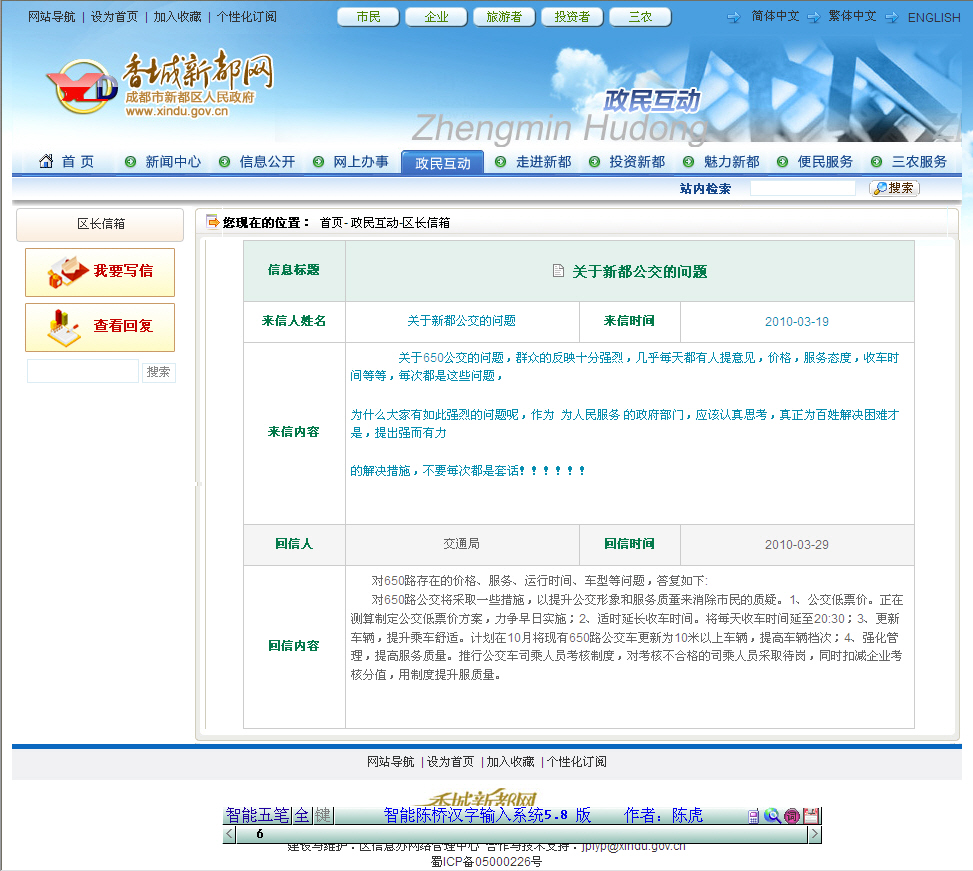
Task: Click the 搜索 button next to 站内检索
Action: (x=894, y=188)
